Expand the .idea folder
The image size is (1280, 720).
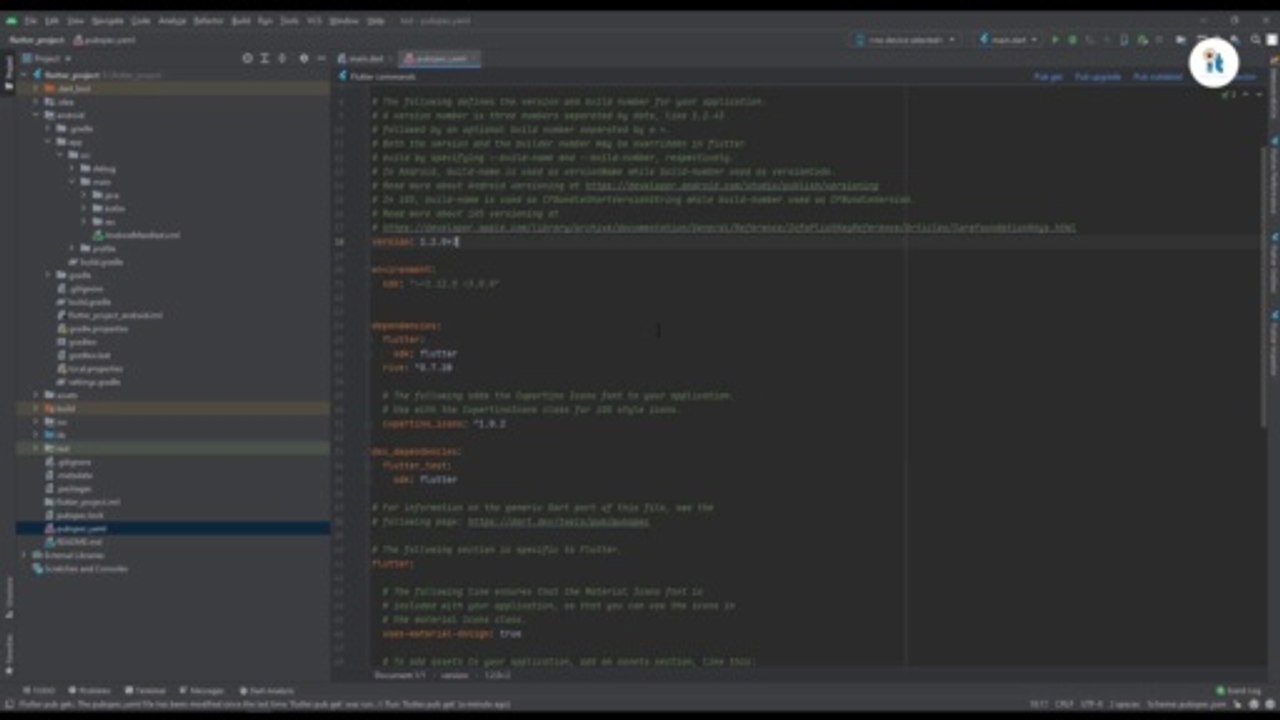(37, 102)
